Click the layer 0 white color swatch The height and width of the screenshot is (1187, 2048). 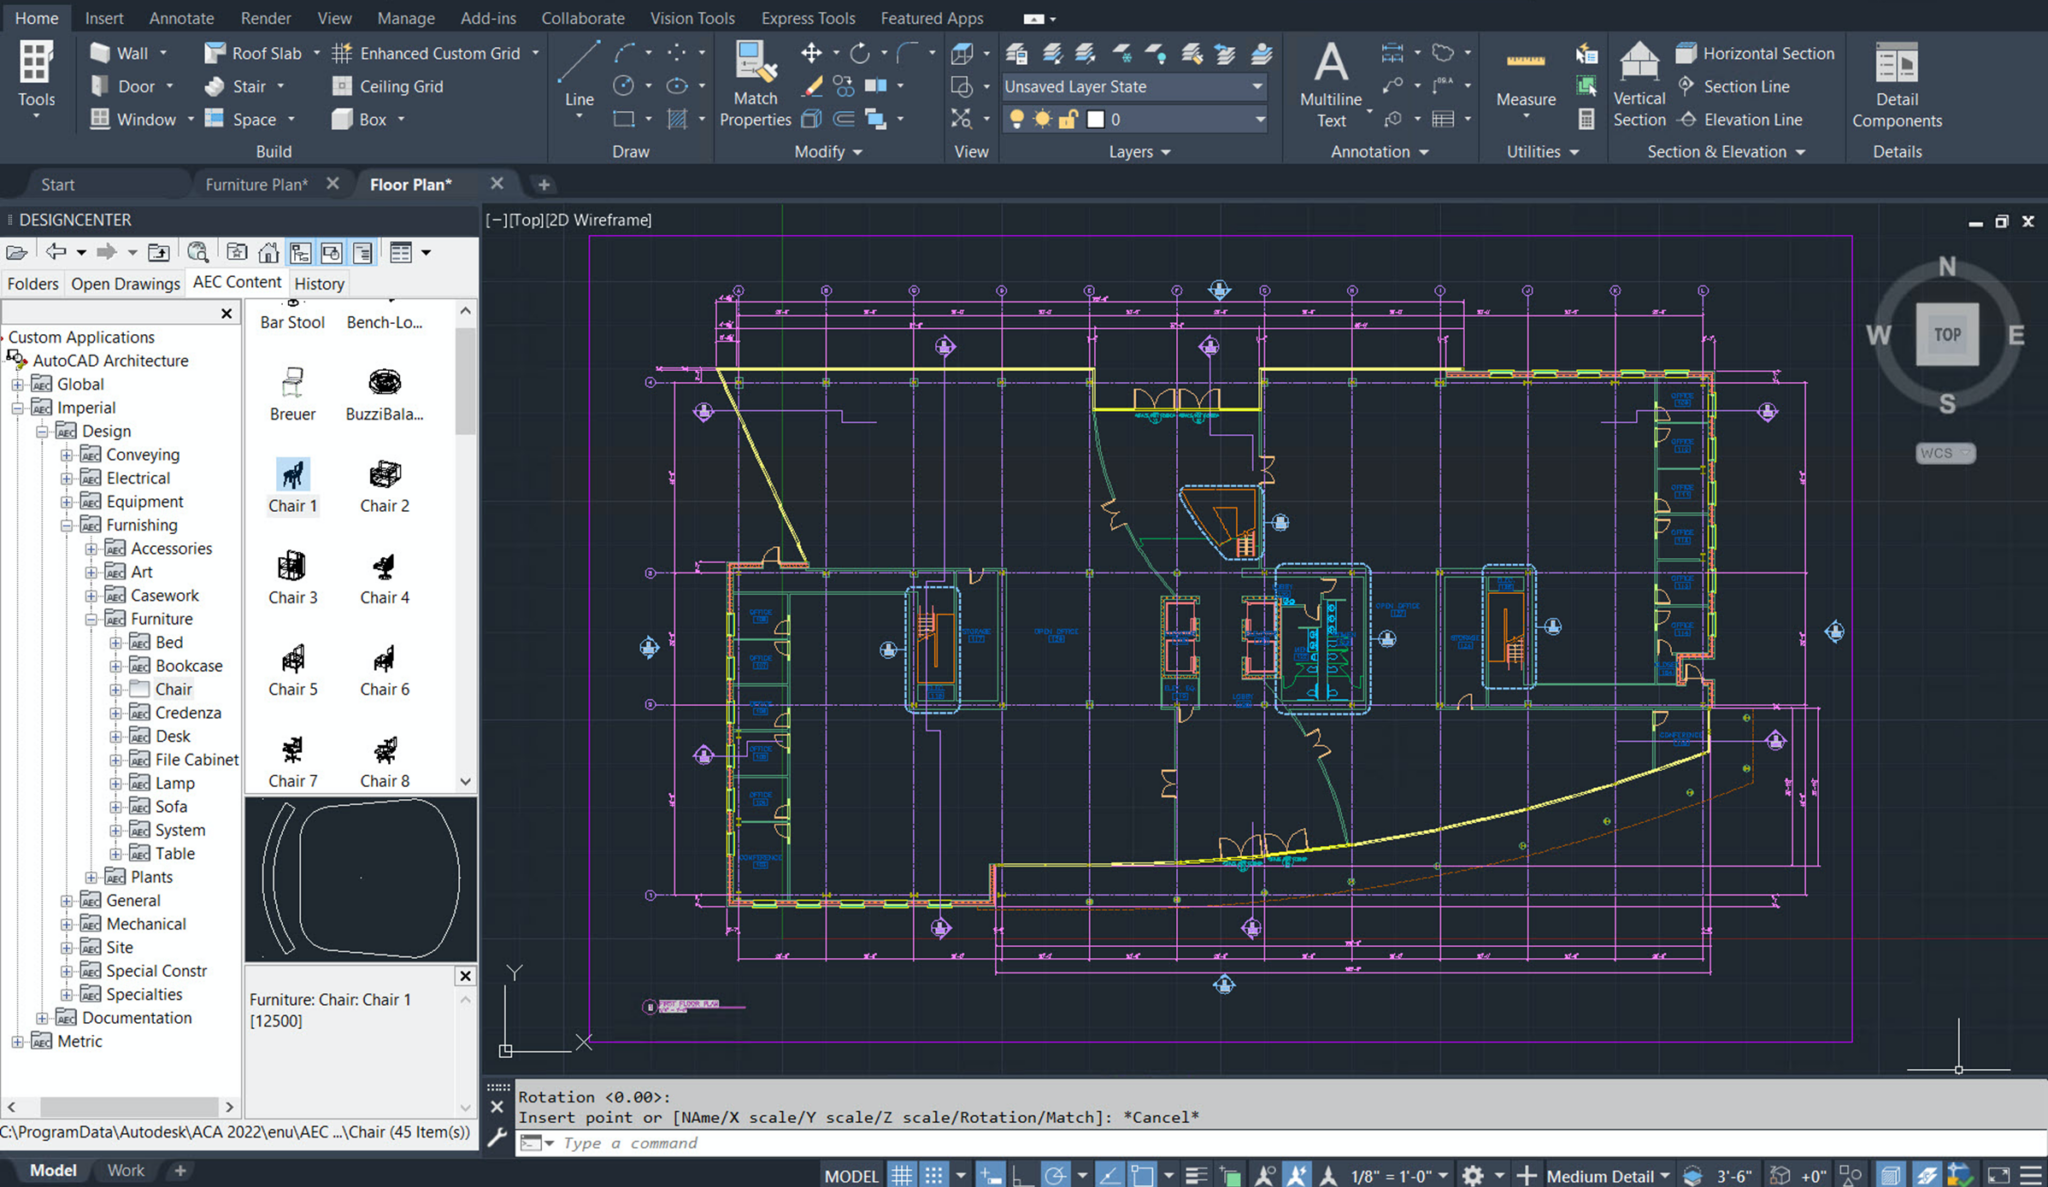click(x=1096, y=120)
